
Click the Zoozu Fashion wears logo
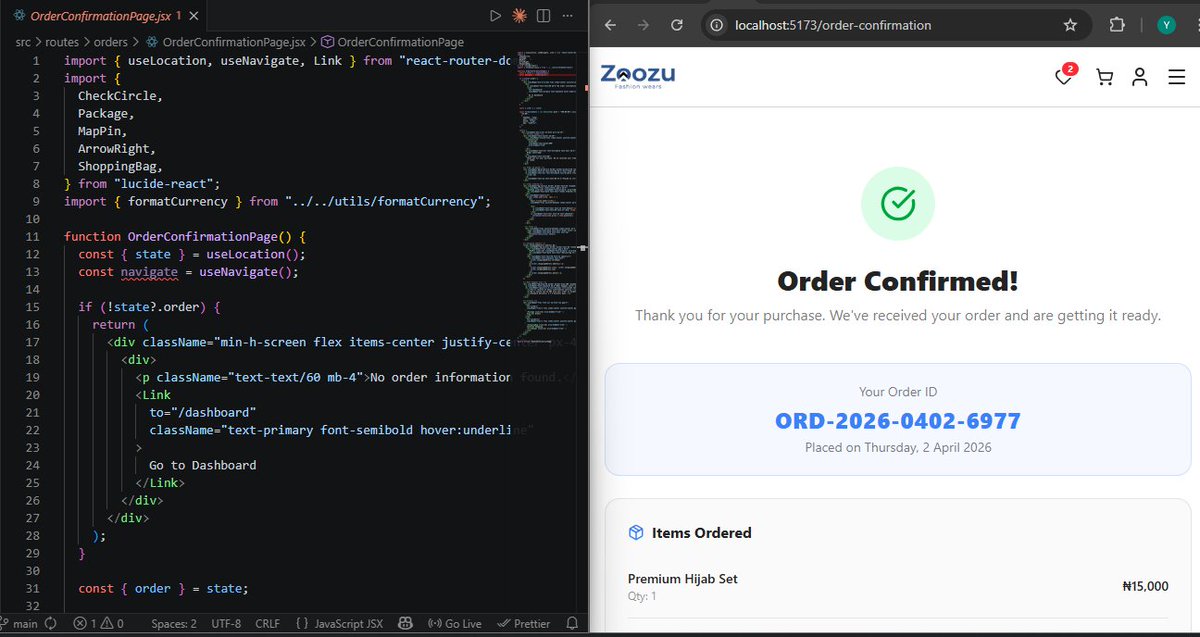(x=638, y=76)
